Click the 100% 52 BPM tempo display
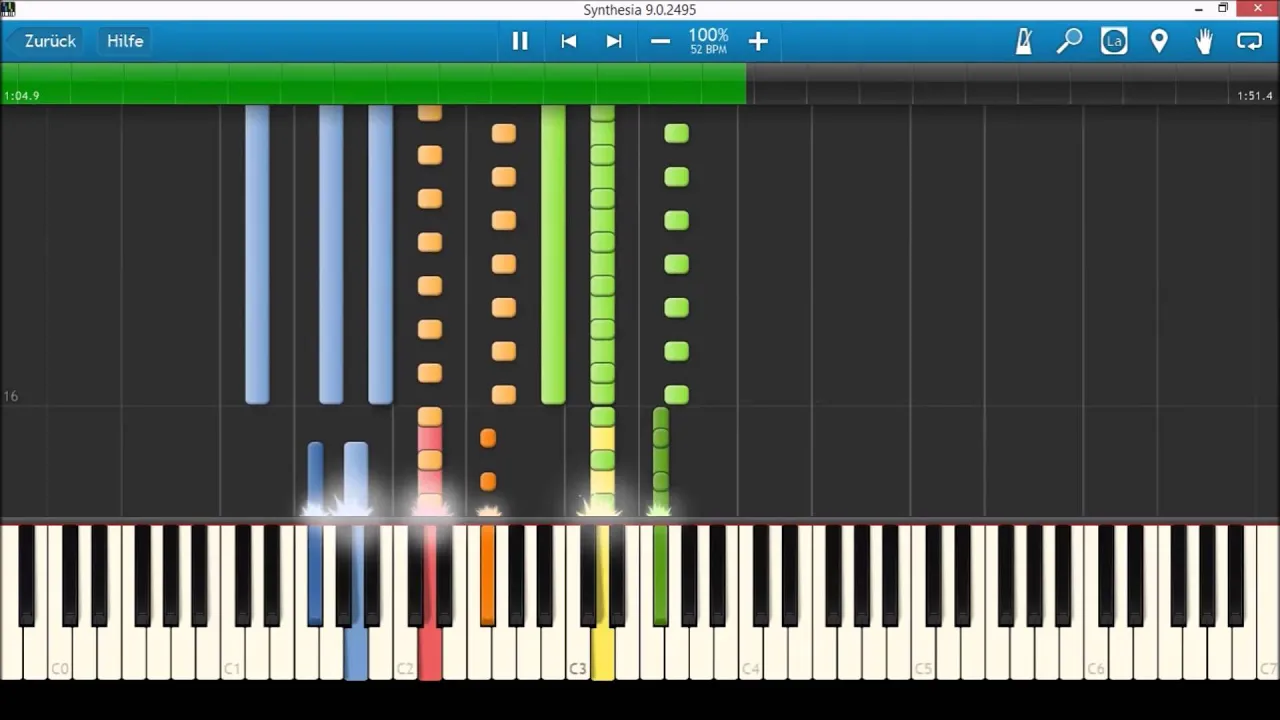1280x720 pixels. click(x=708, y=41)
